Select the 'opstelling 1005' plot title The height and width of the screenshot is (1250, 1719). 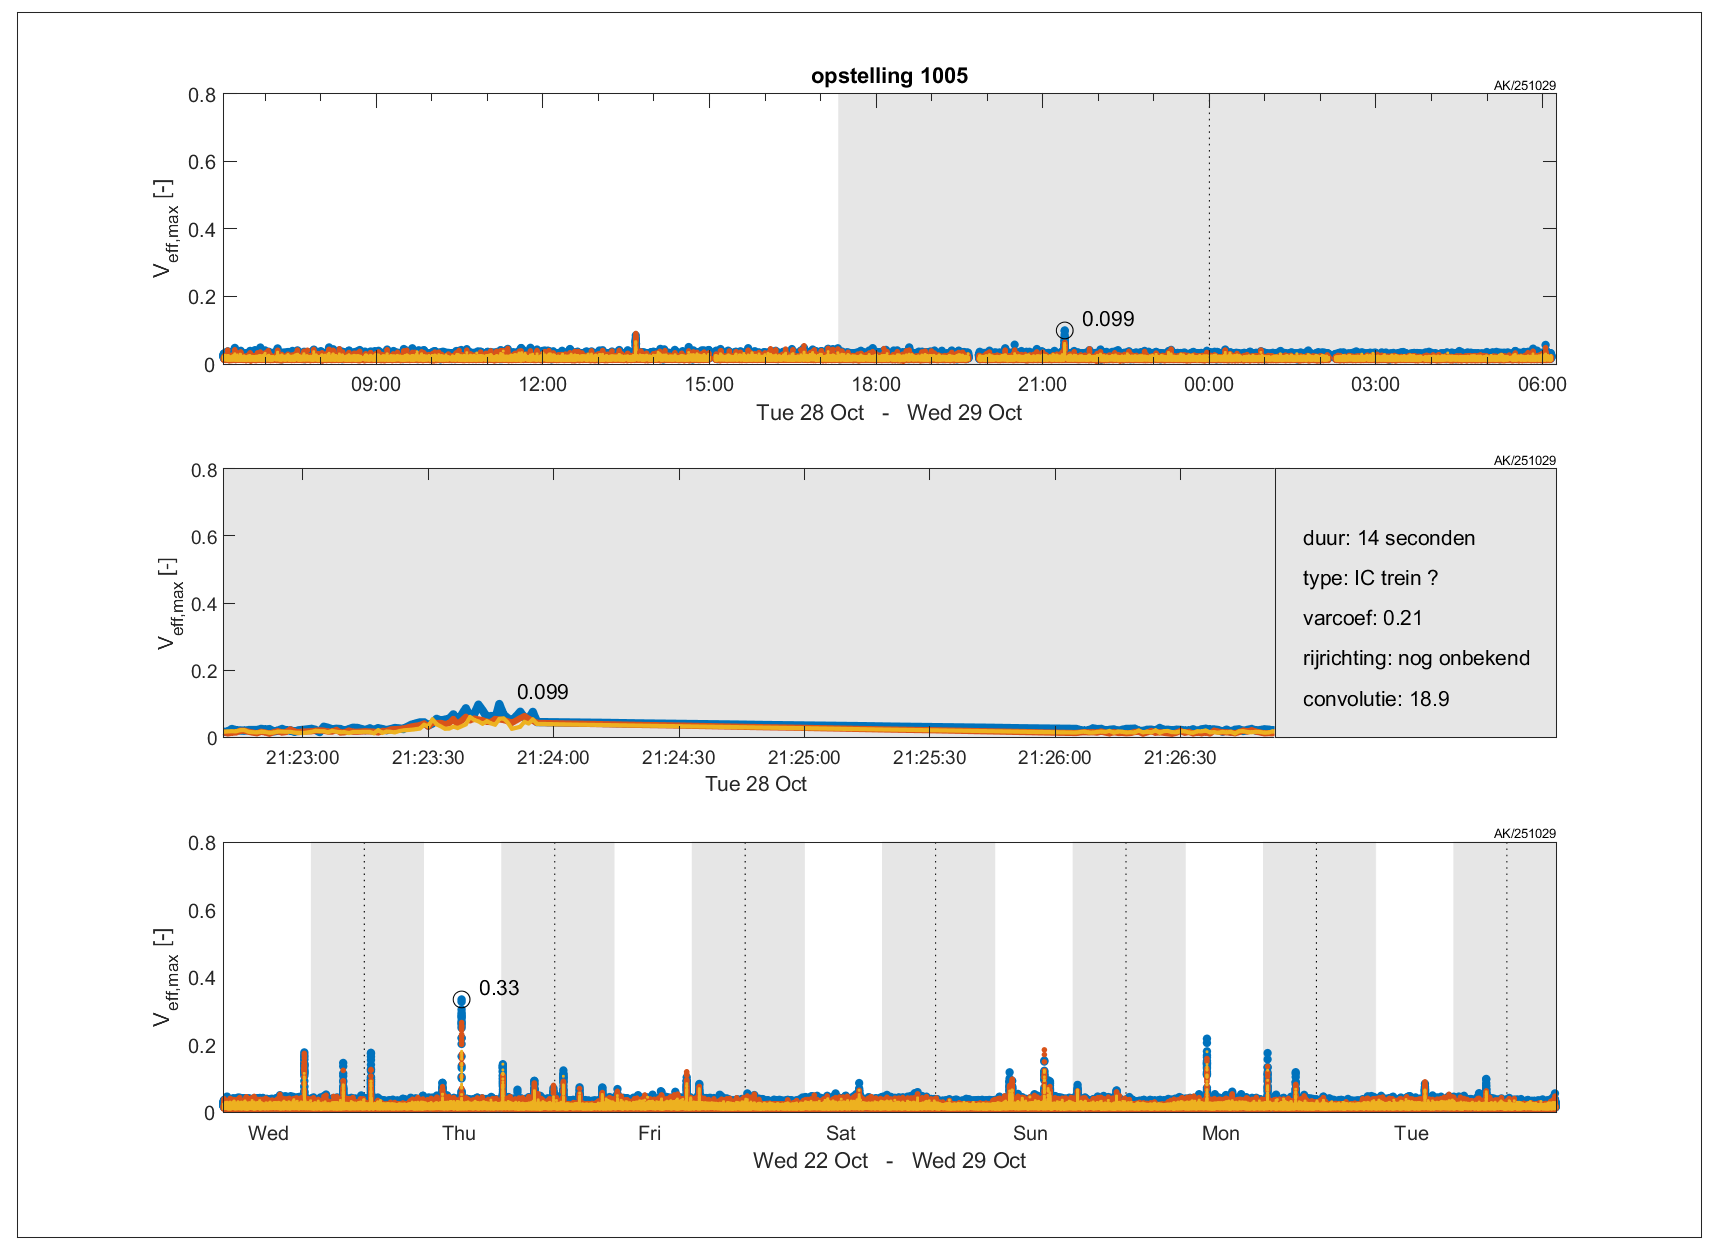889,76
